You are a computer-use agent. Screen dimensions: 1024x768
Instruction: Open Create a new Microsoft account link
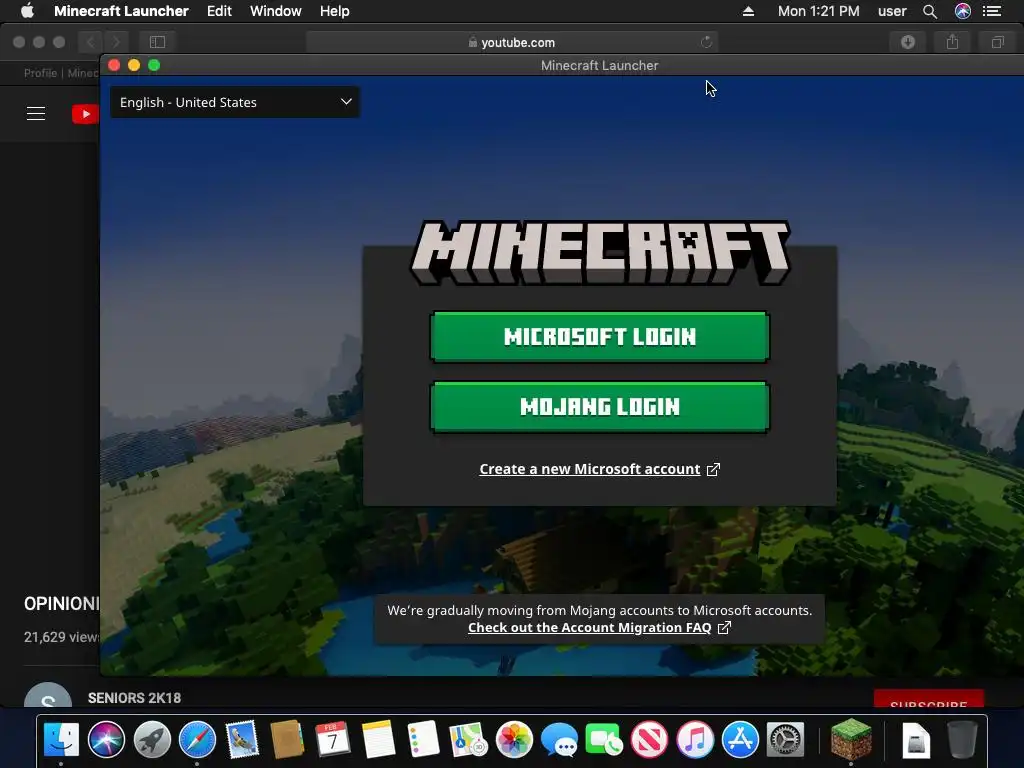(x=600, y=469)
